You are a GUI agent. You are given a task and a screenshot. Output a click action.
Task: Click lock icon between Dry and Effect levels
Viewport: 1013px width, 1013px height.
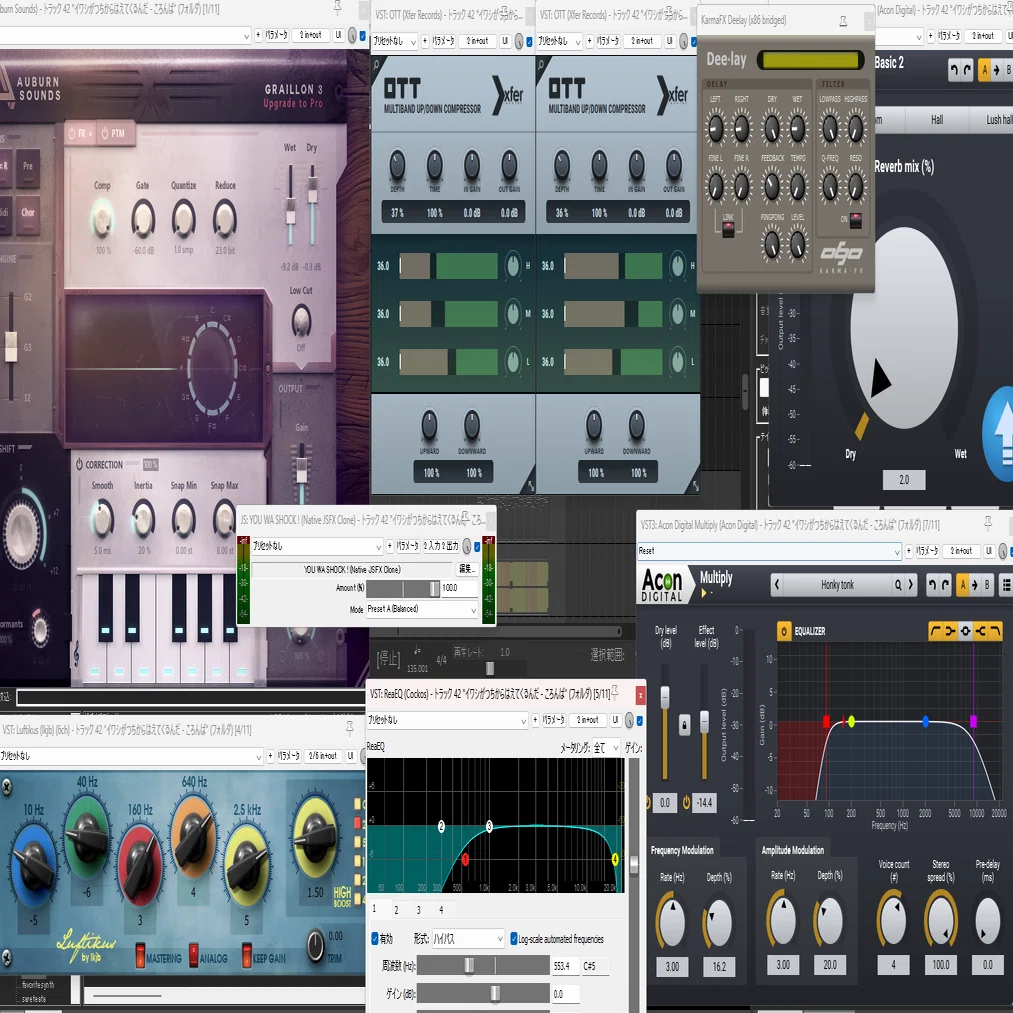pos(684,725)
